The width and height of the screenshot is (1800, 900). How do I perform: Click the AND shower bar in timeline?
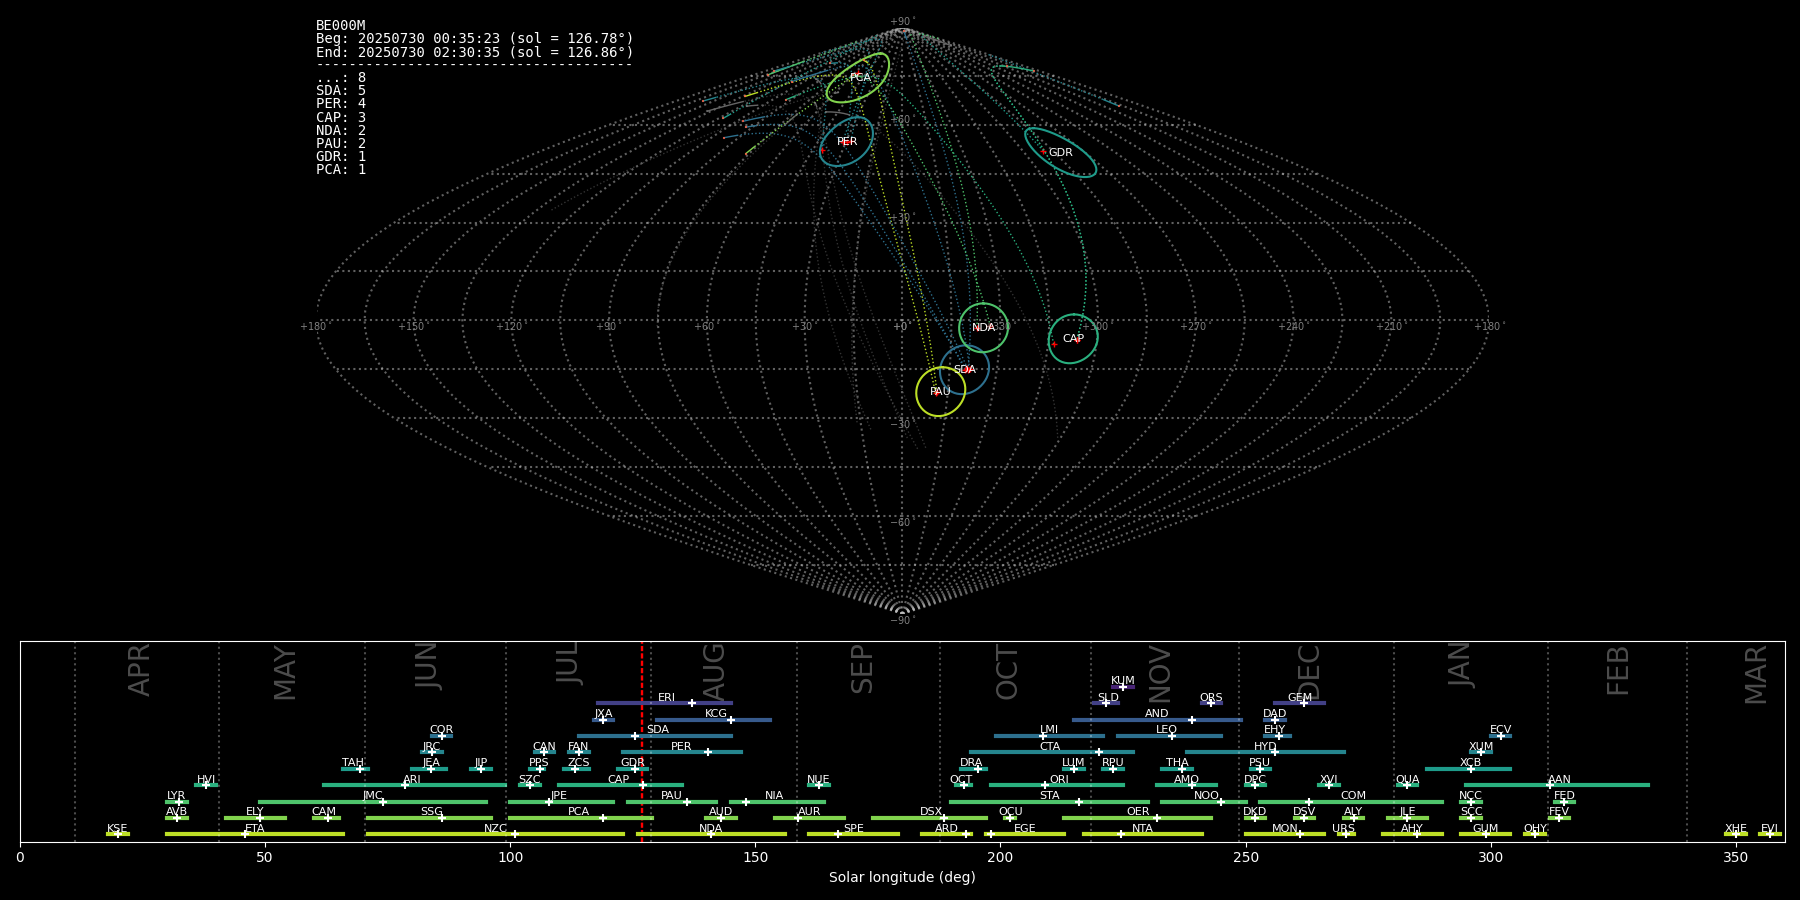pyautogui.click(x=1157, y=720)
